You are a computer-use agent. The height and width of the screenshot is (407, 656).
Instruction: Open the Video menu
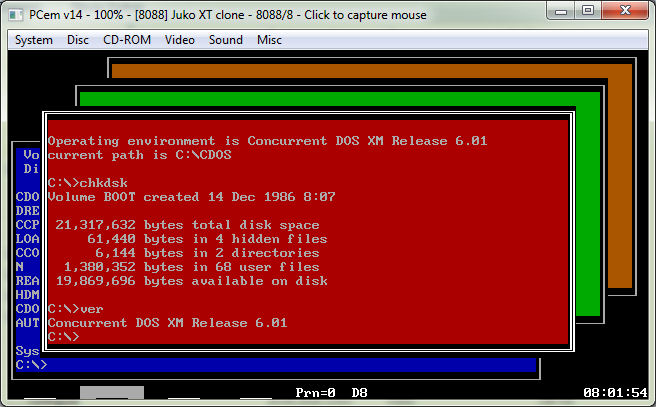[180, 40]
